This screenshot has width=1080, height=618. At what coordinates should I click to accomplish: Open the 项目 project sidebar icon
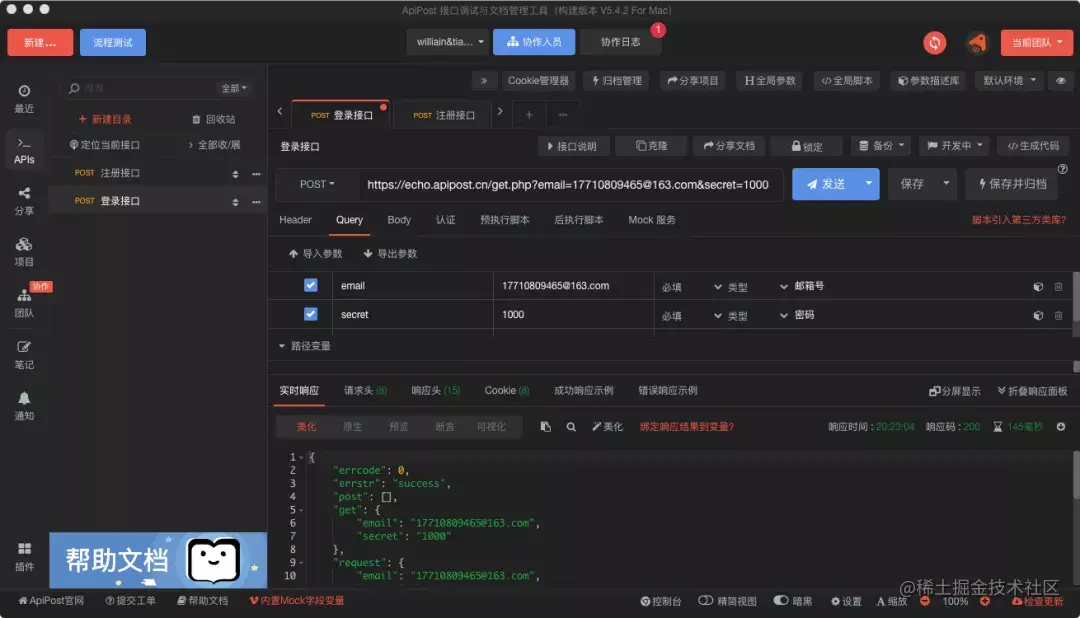click(24, 251)
